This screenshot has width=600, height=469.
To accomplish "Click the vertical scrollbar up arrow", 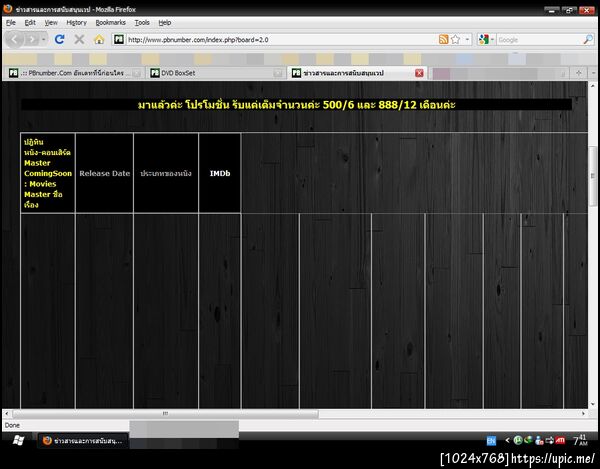I will coord(593,86).
